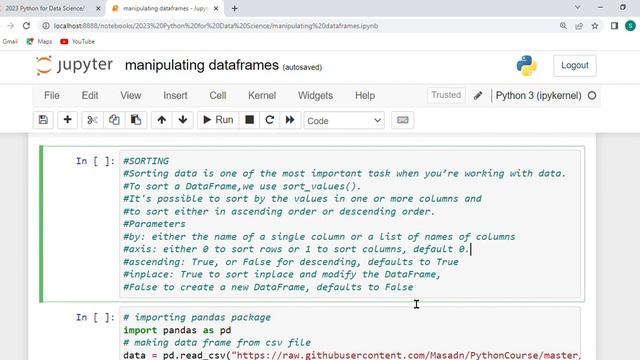Close the manipulating dataframes browser tab
640x360 pixels.
pyautogui.click(x=216, y=8)
